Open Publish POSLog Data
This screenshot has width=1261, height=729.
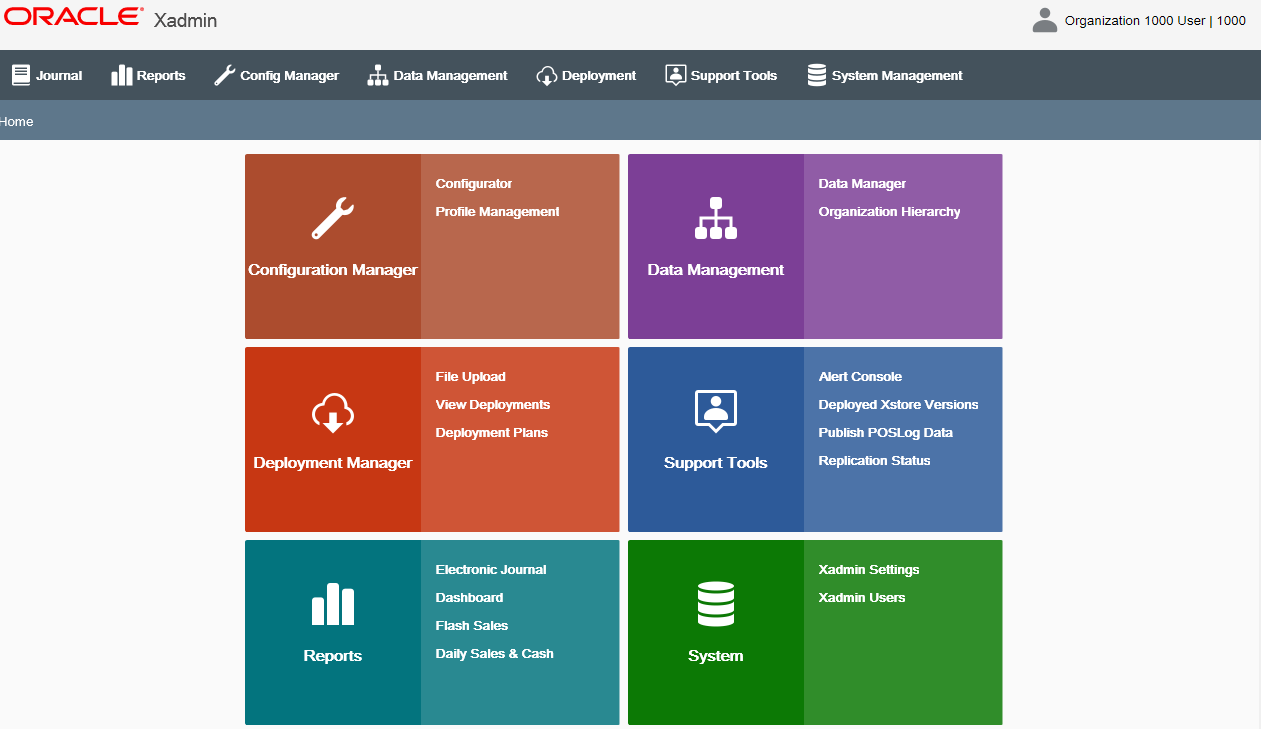point(885,433)
